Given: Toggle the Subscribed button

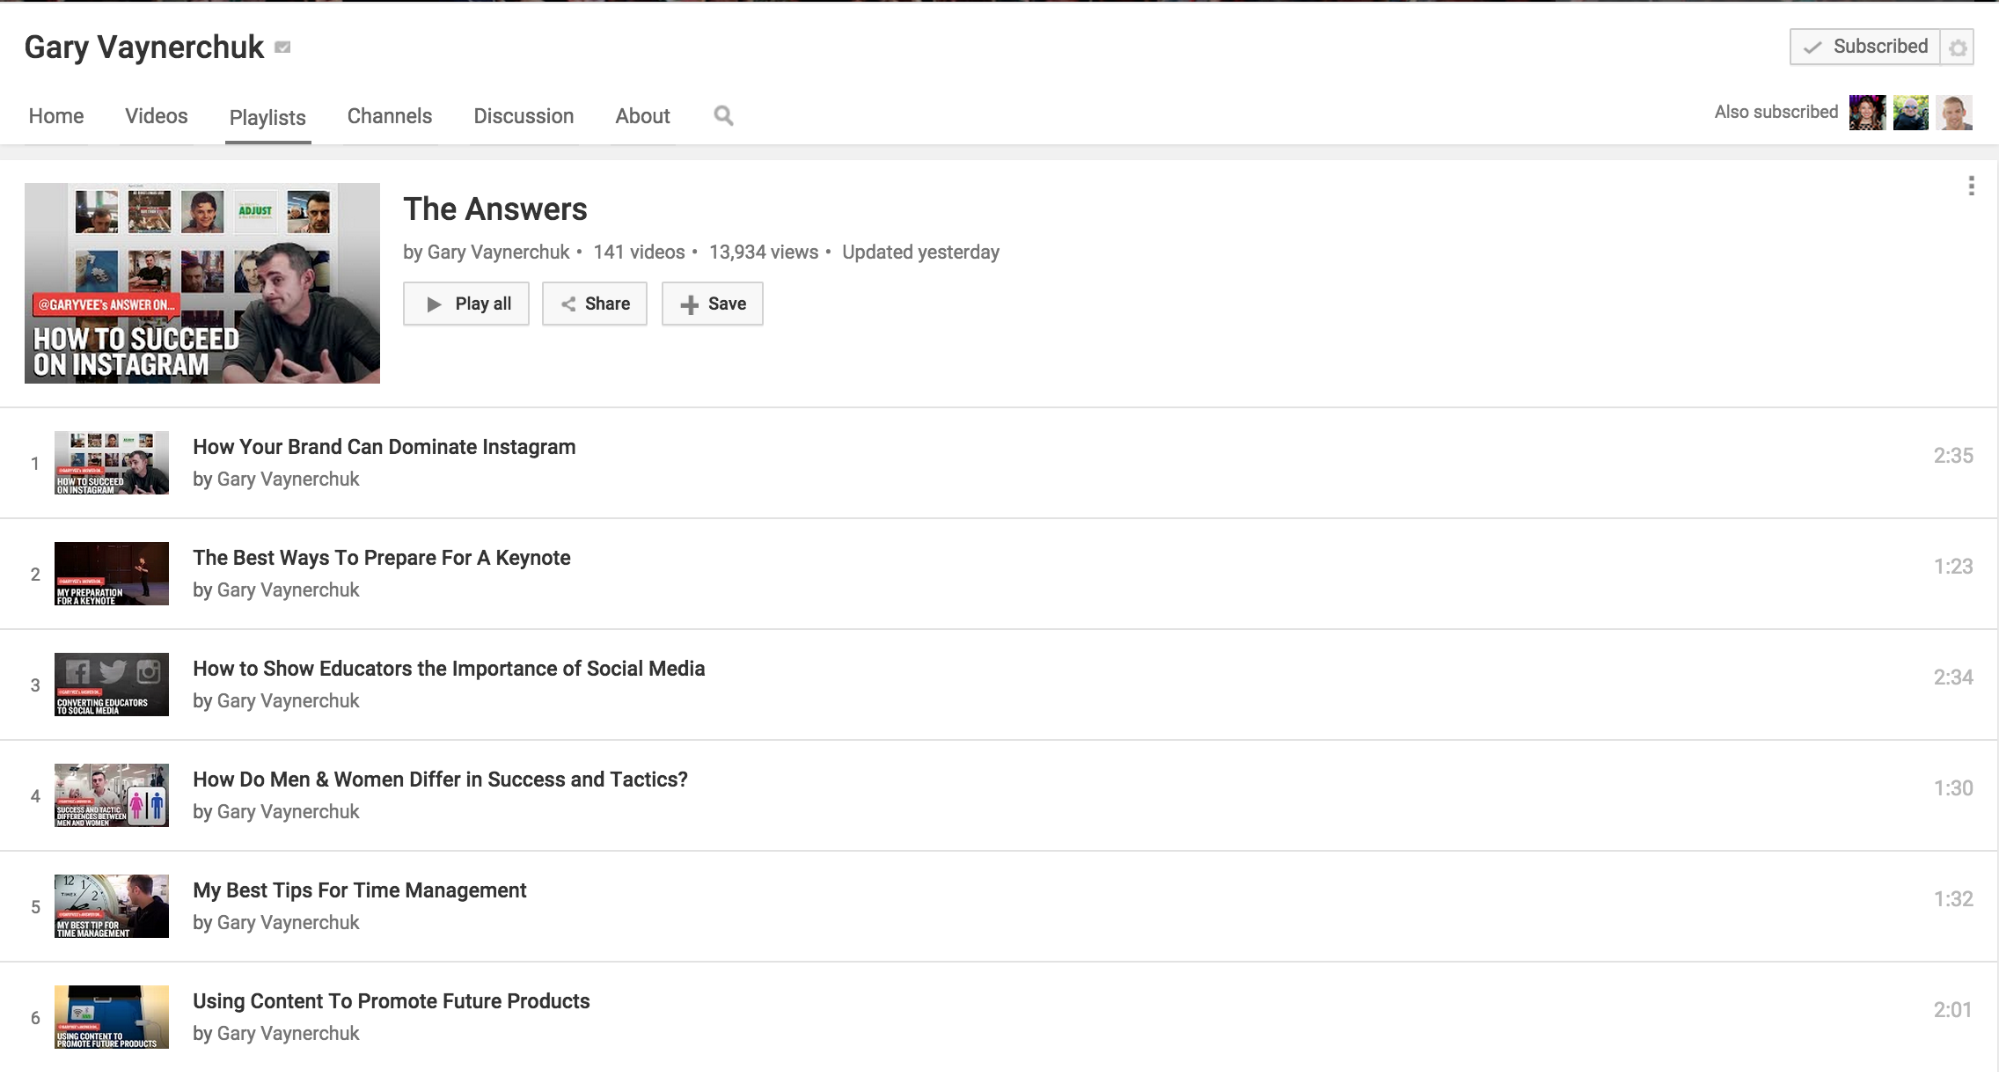Looking at the screenshot, I should (x=1865, y=47).
